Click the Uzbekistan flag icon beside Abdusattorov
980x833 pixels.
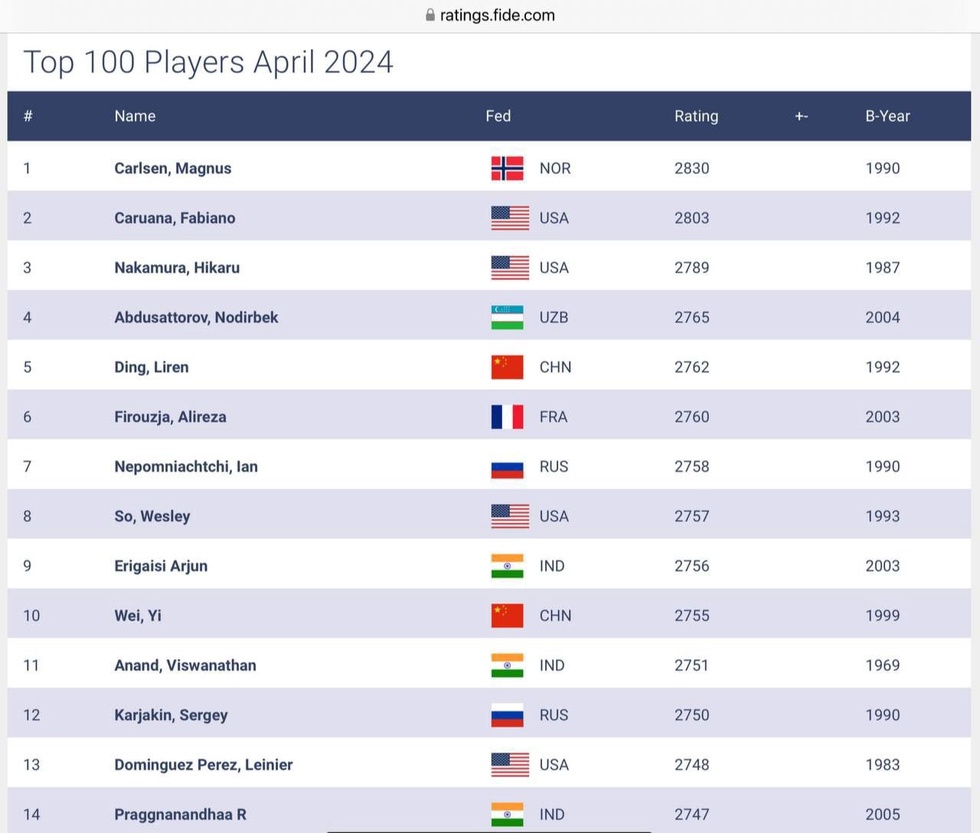click(507, 317)
